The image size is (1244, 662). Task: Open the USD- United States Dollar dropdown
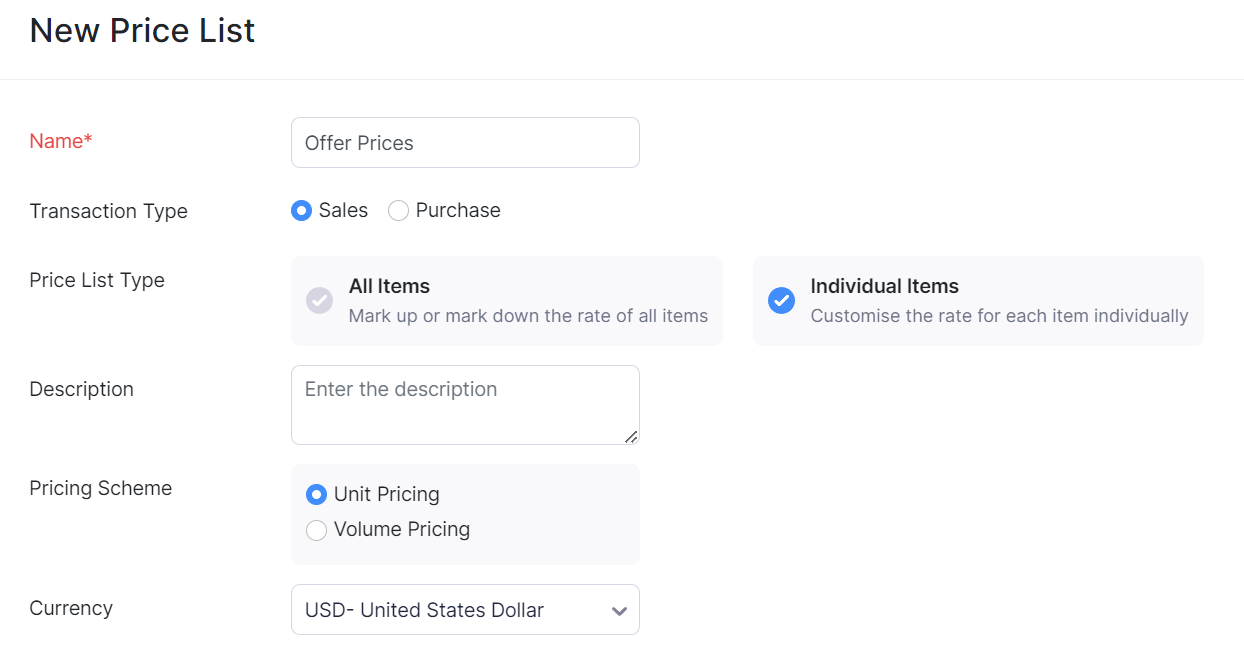pos(464,610)
